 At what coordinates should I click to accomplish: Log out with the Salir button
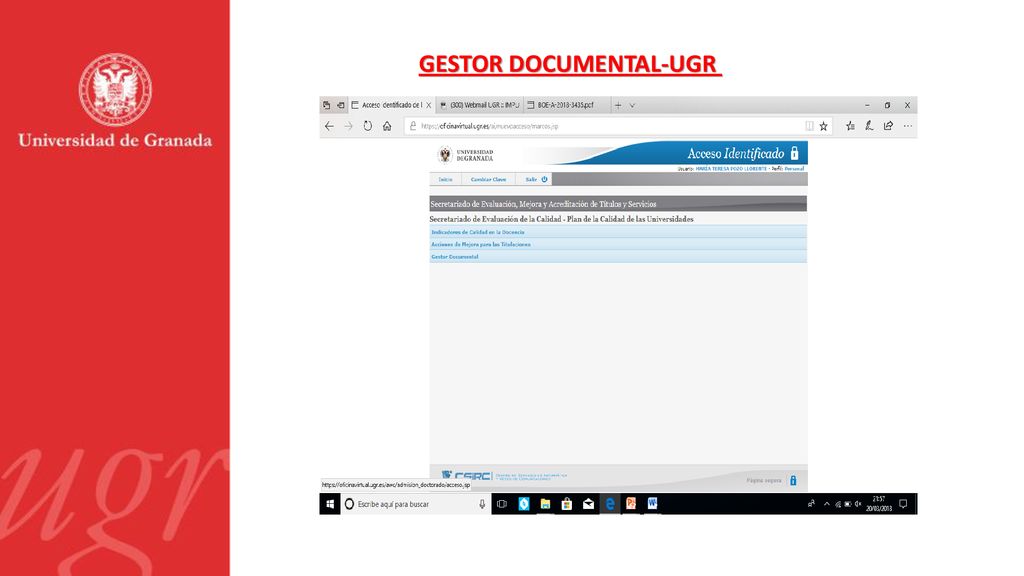tap(536, 180)
